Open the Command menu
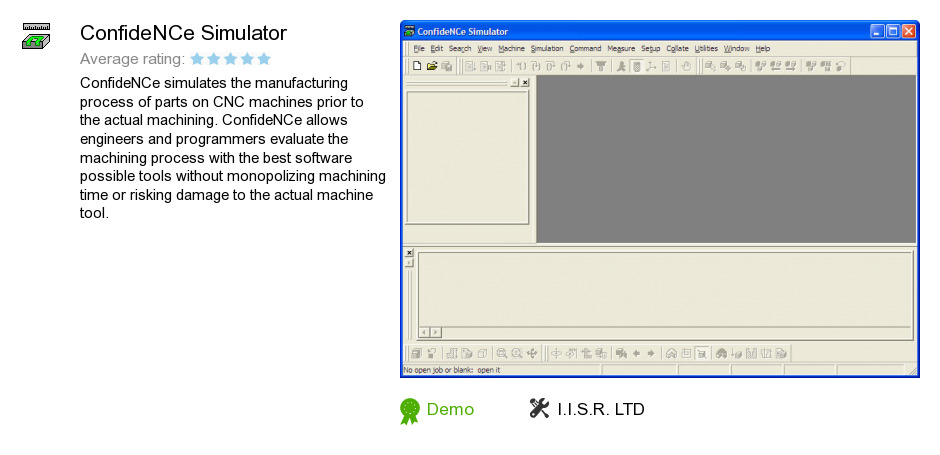 click(x=585, y=49)
